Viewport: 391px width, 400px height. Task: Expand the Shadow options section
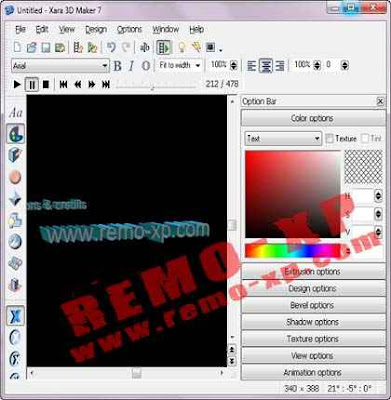(313, 322)
